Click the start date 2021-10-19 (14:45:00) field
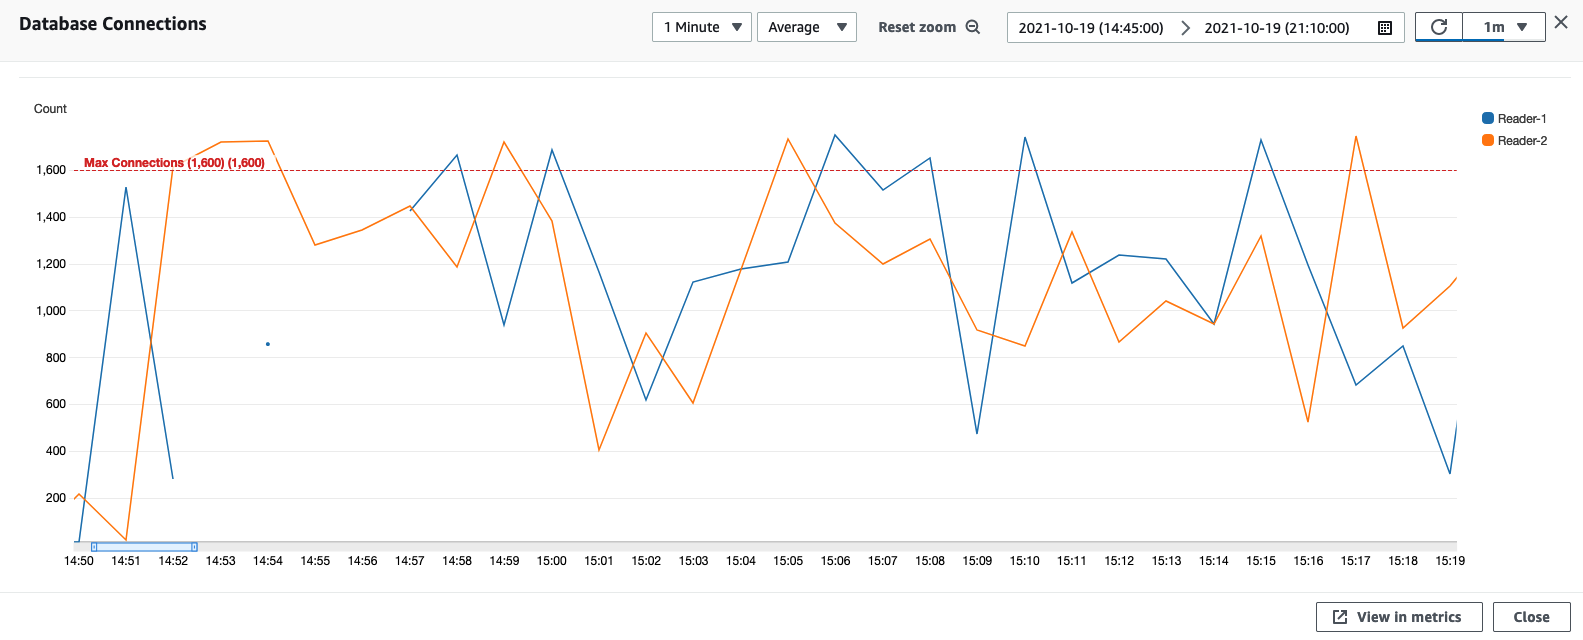The height and width of the screenshot is (640, 1583). [1091, 28]
